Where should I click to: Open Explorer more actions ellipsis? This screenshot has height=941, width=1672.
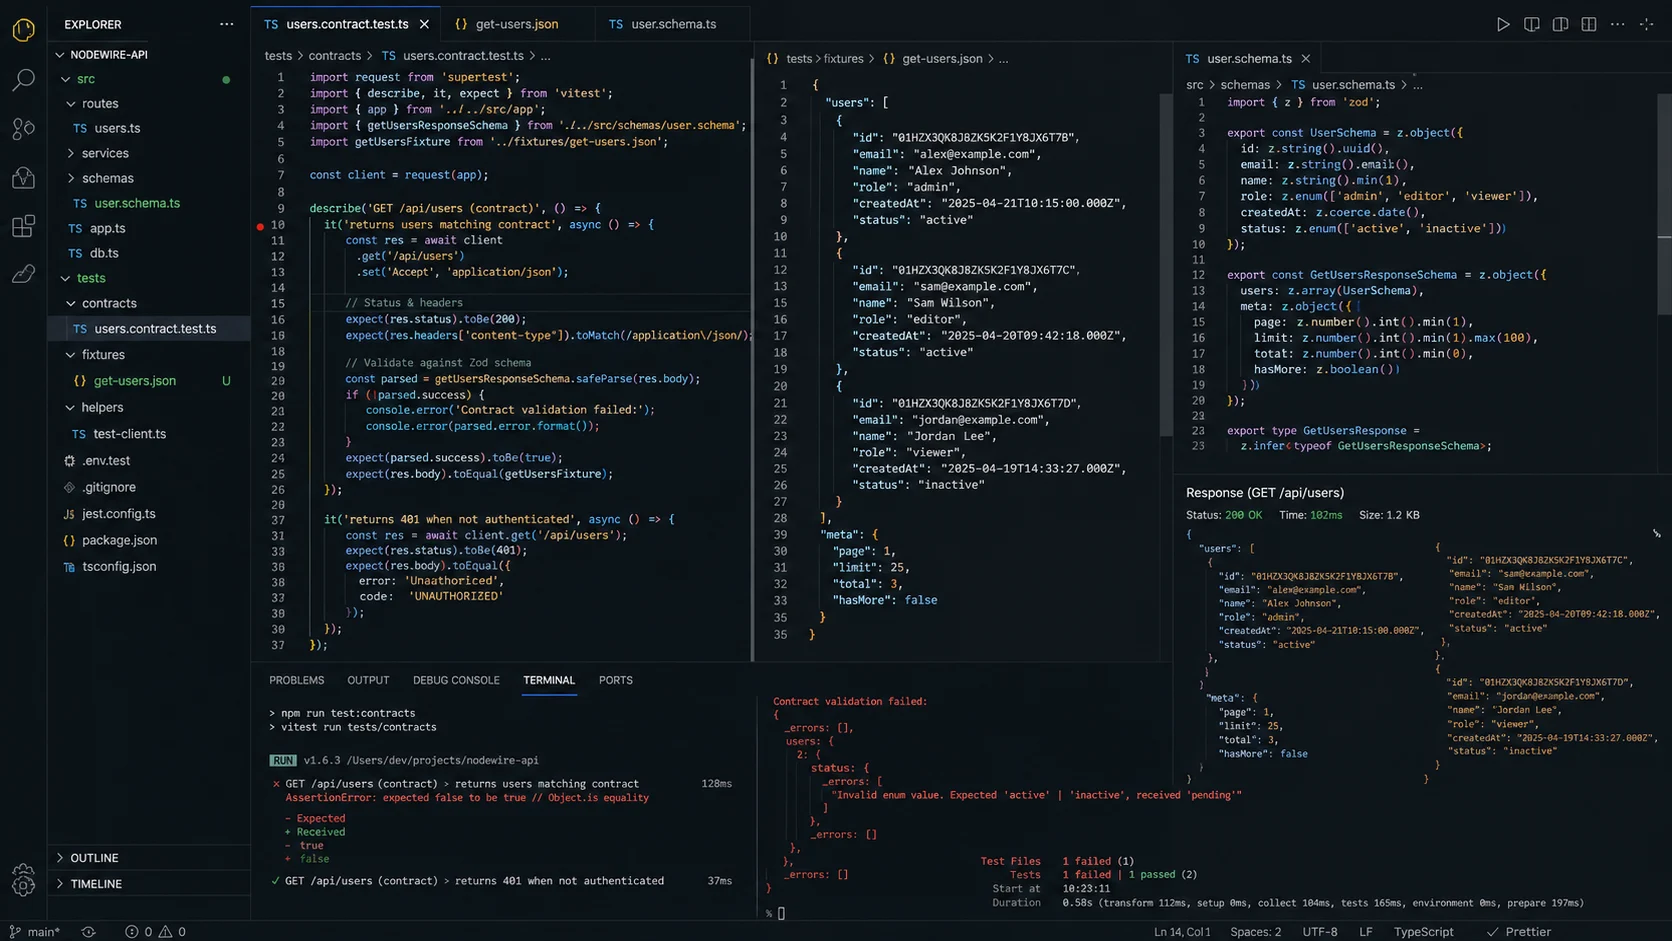coord(227,24)
